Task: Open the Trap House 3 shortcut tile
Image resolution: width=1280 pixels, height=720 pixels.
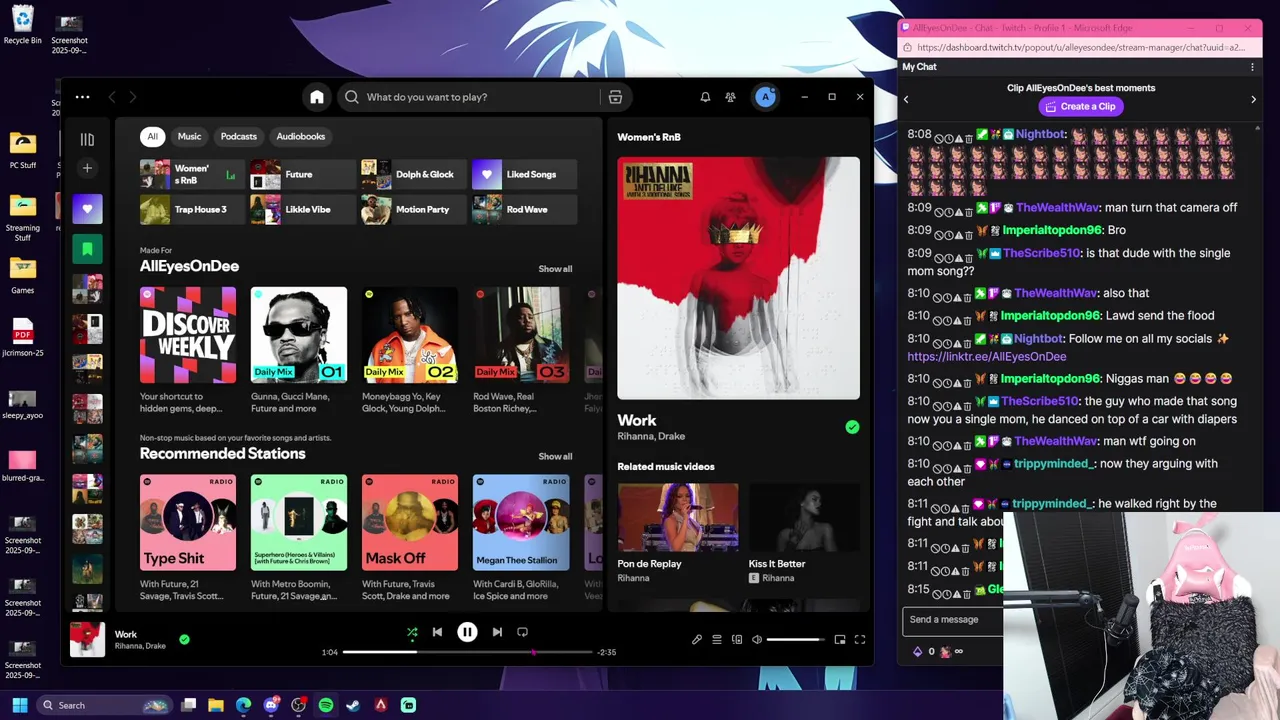Action: pyautogui.click(x=192, y=209)
